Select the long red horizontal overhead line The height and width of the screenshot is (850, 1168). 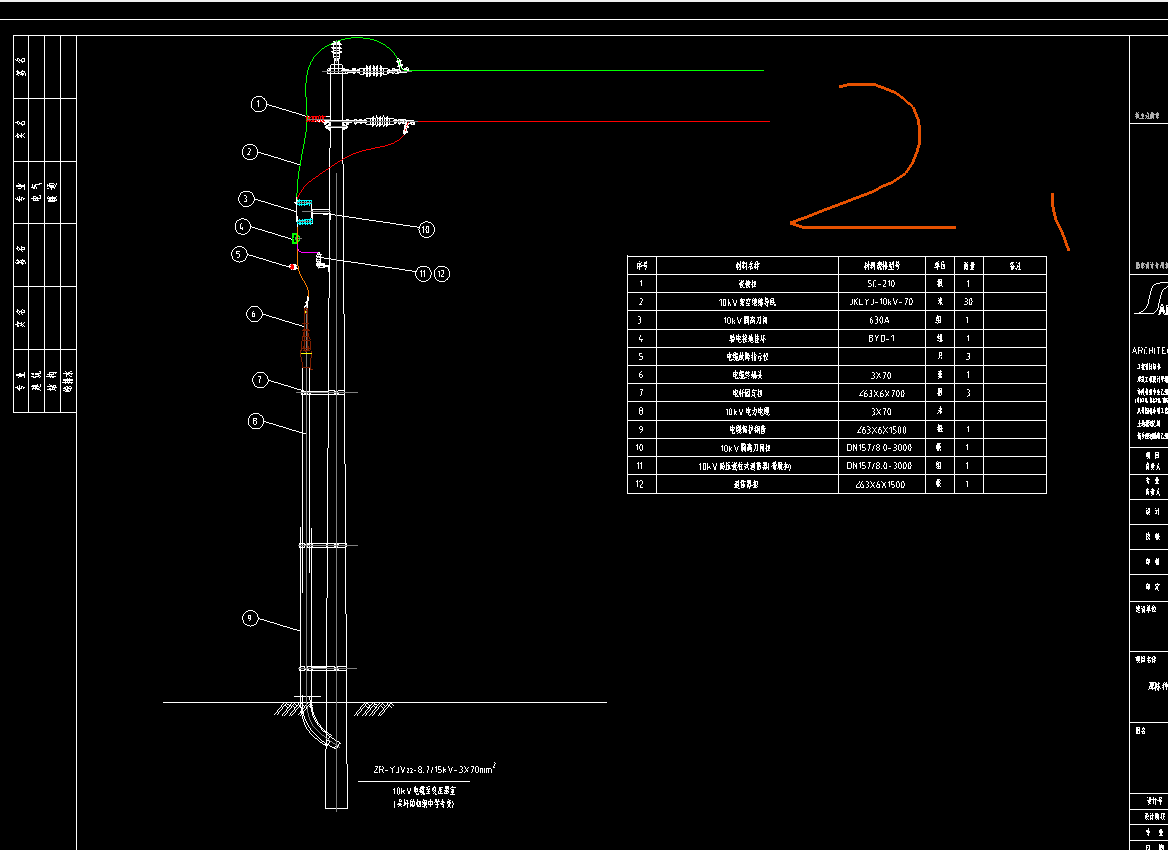pyautogui.click(x=592, y=121)
